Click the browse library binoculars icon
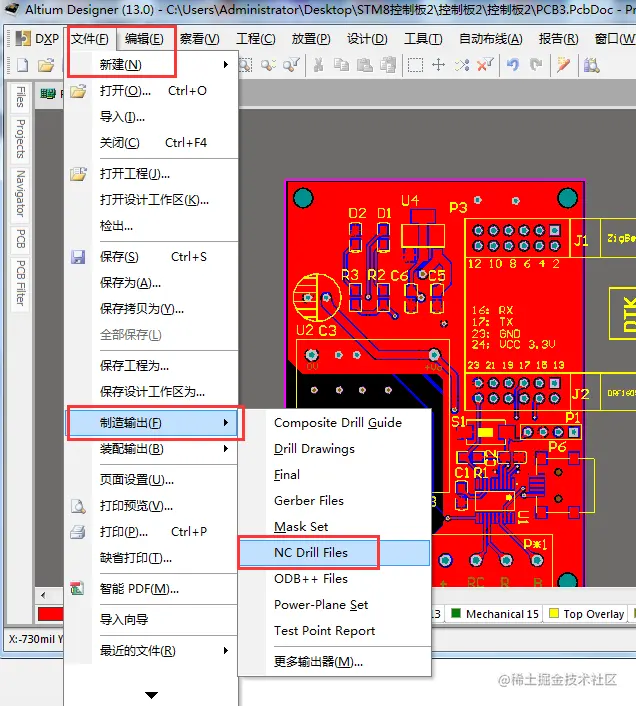 pyautogui.click(x=591, y=65)
